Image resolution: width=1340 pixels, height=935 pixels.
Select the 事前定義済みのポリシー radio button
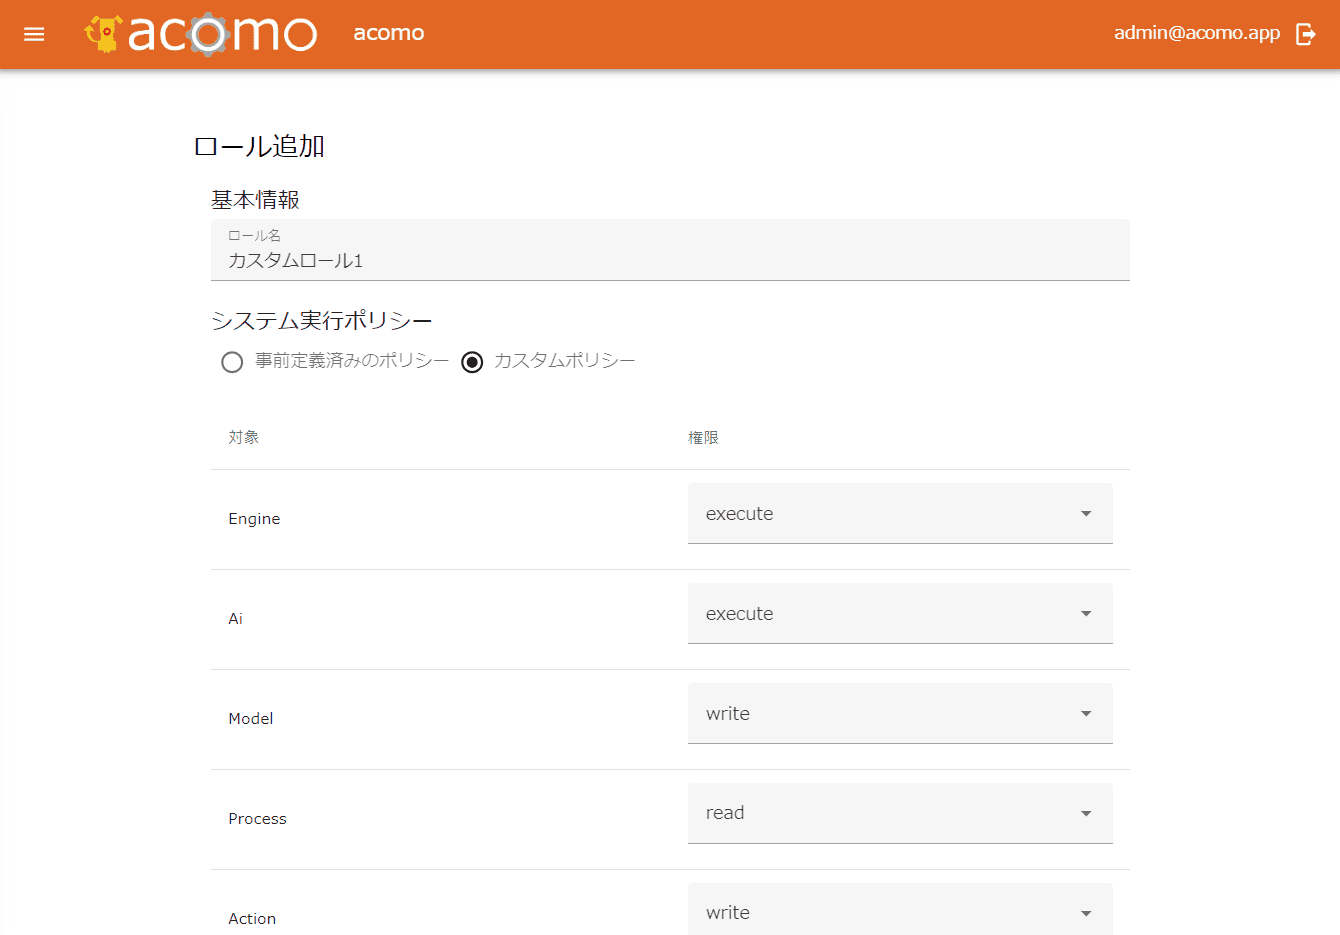[x=232, y=362]
